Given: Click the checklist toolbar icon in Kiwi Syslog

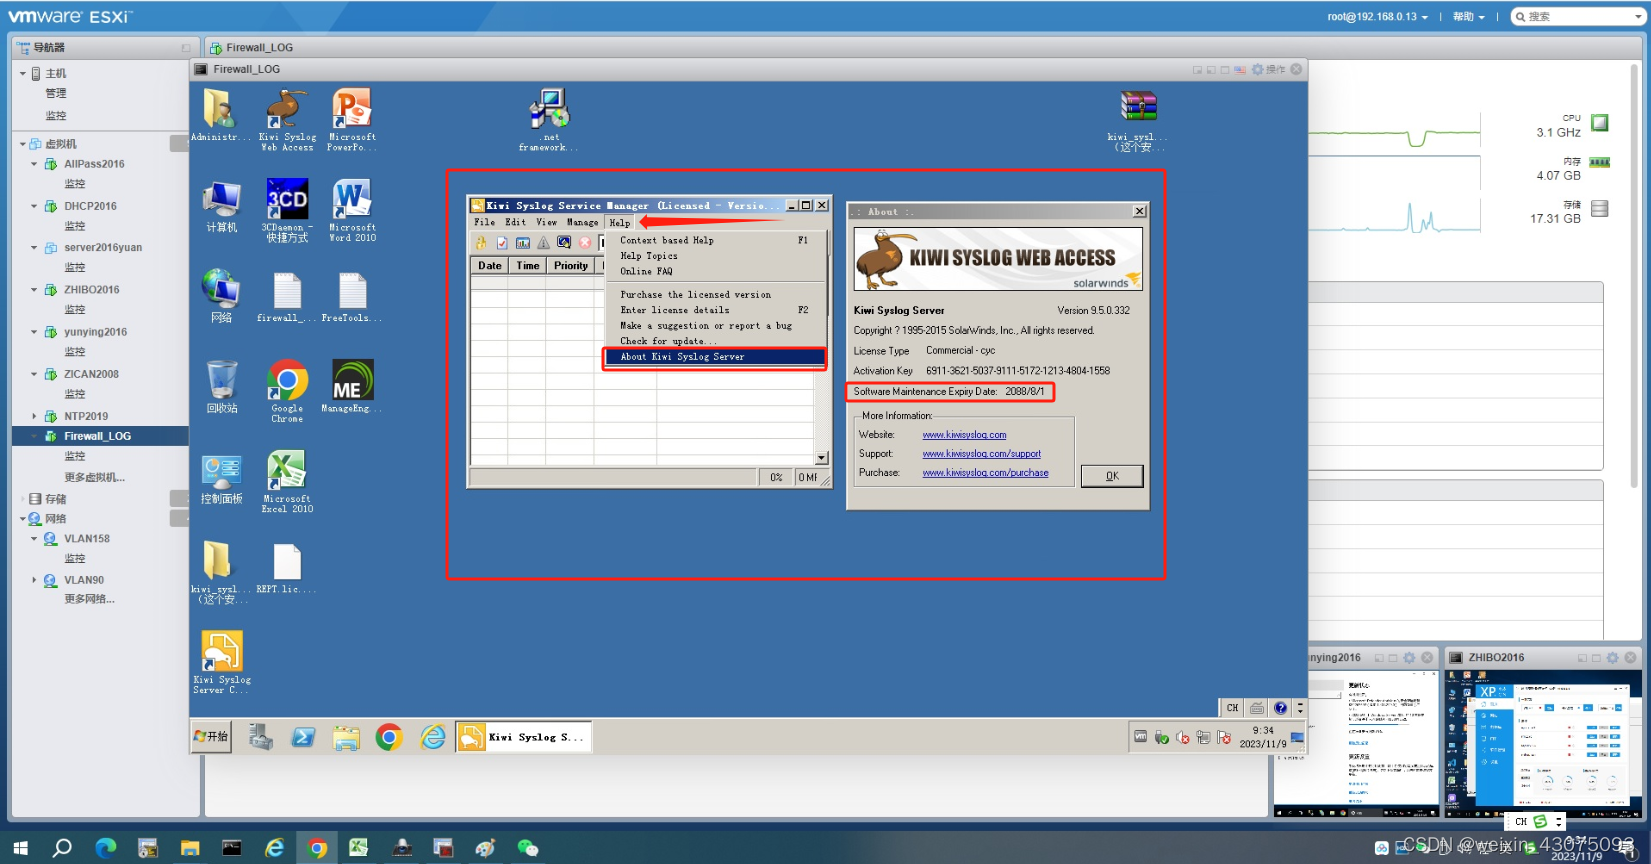Looking at the screenshot, I should pos(502,243).
